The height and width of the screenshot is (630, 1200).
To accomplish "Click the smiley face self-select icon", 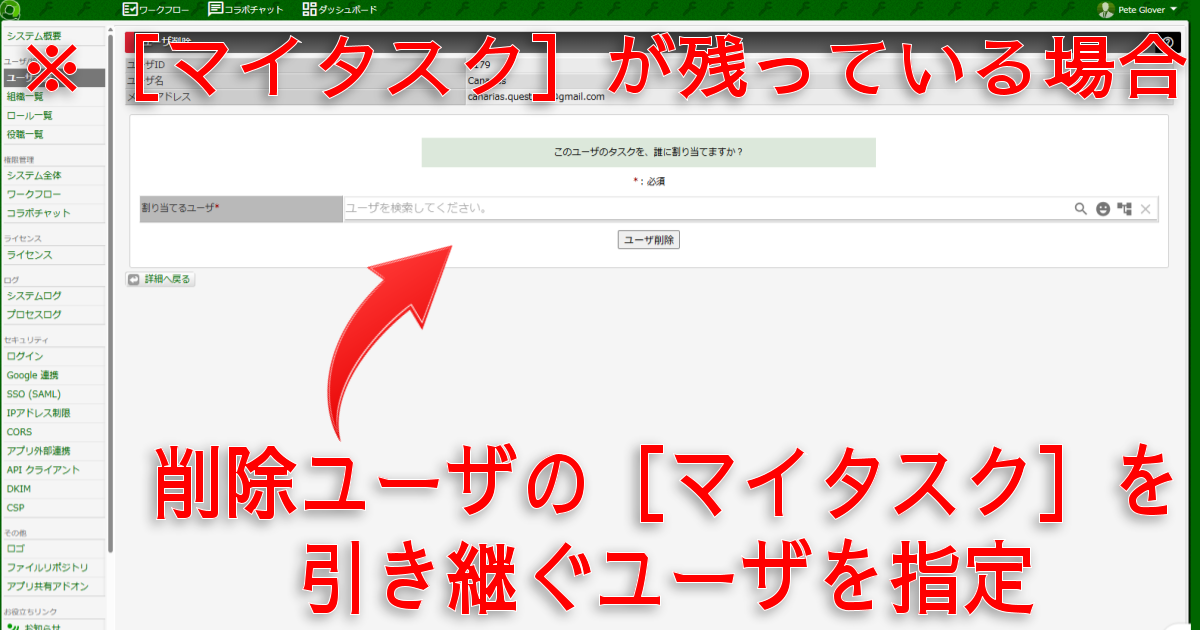I will (1102, 209).
